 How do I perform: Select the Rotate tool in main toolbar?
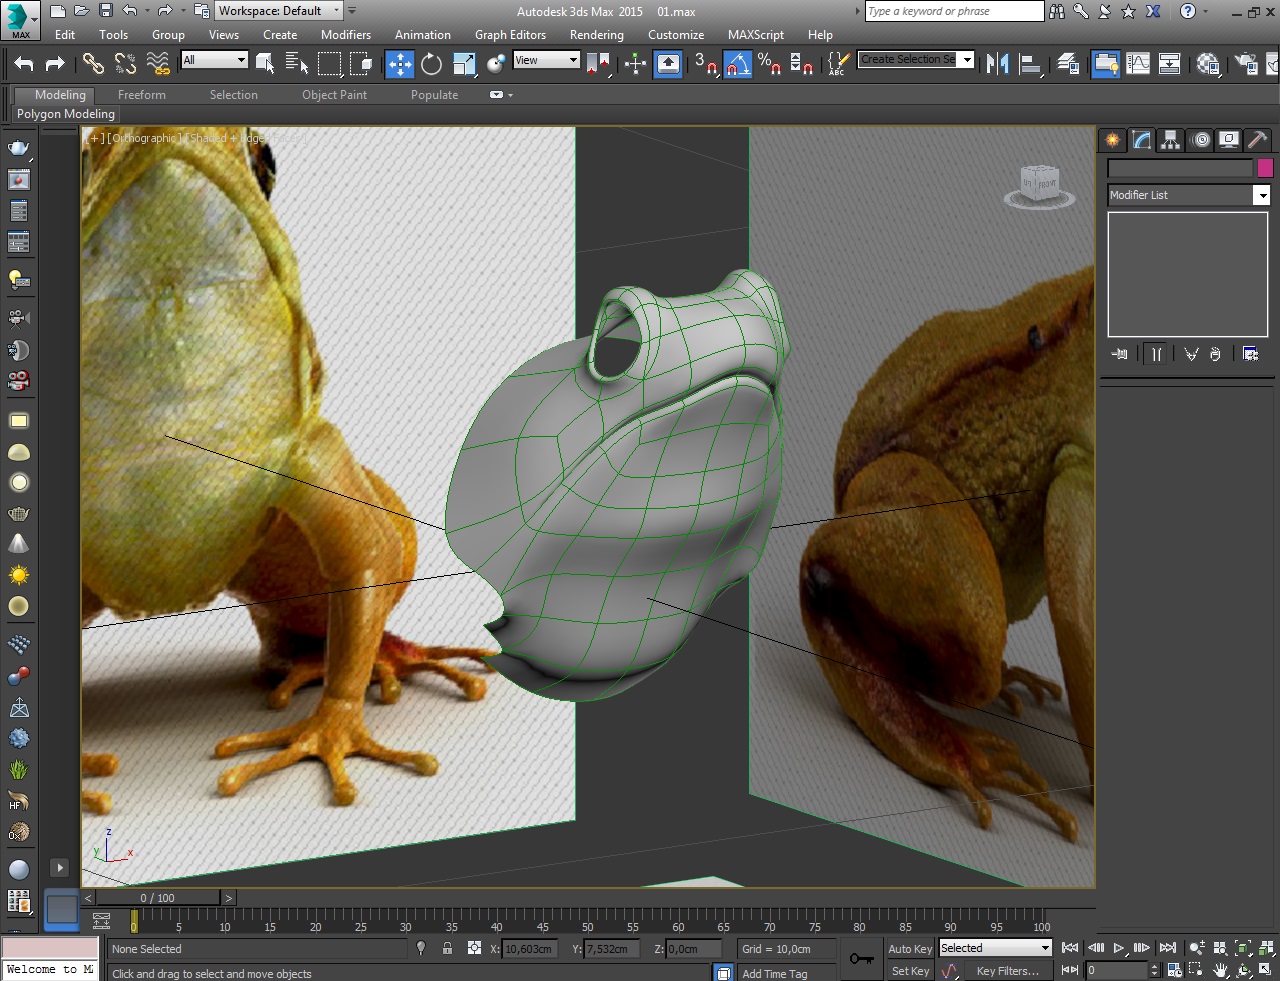point(431,64)
